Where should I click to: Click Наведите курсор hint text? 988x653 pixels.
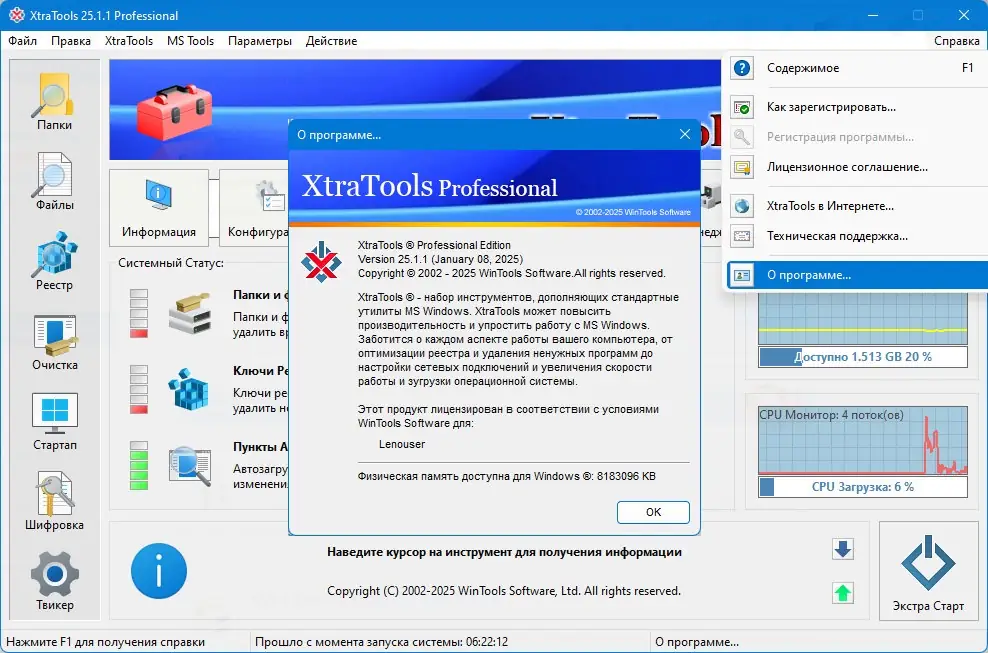[x=504, y=552]
